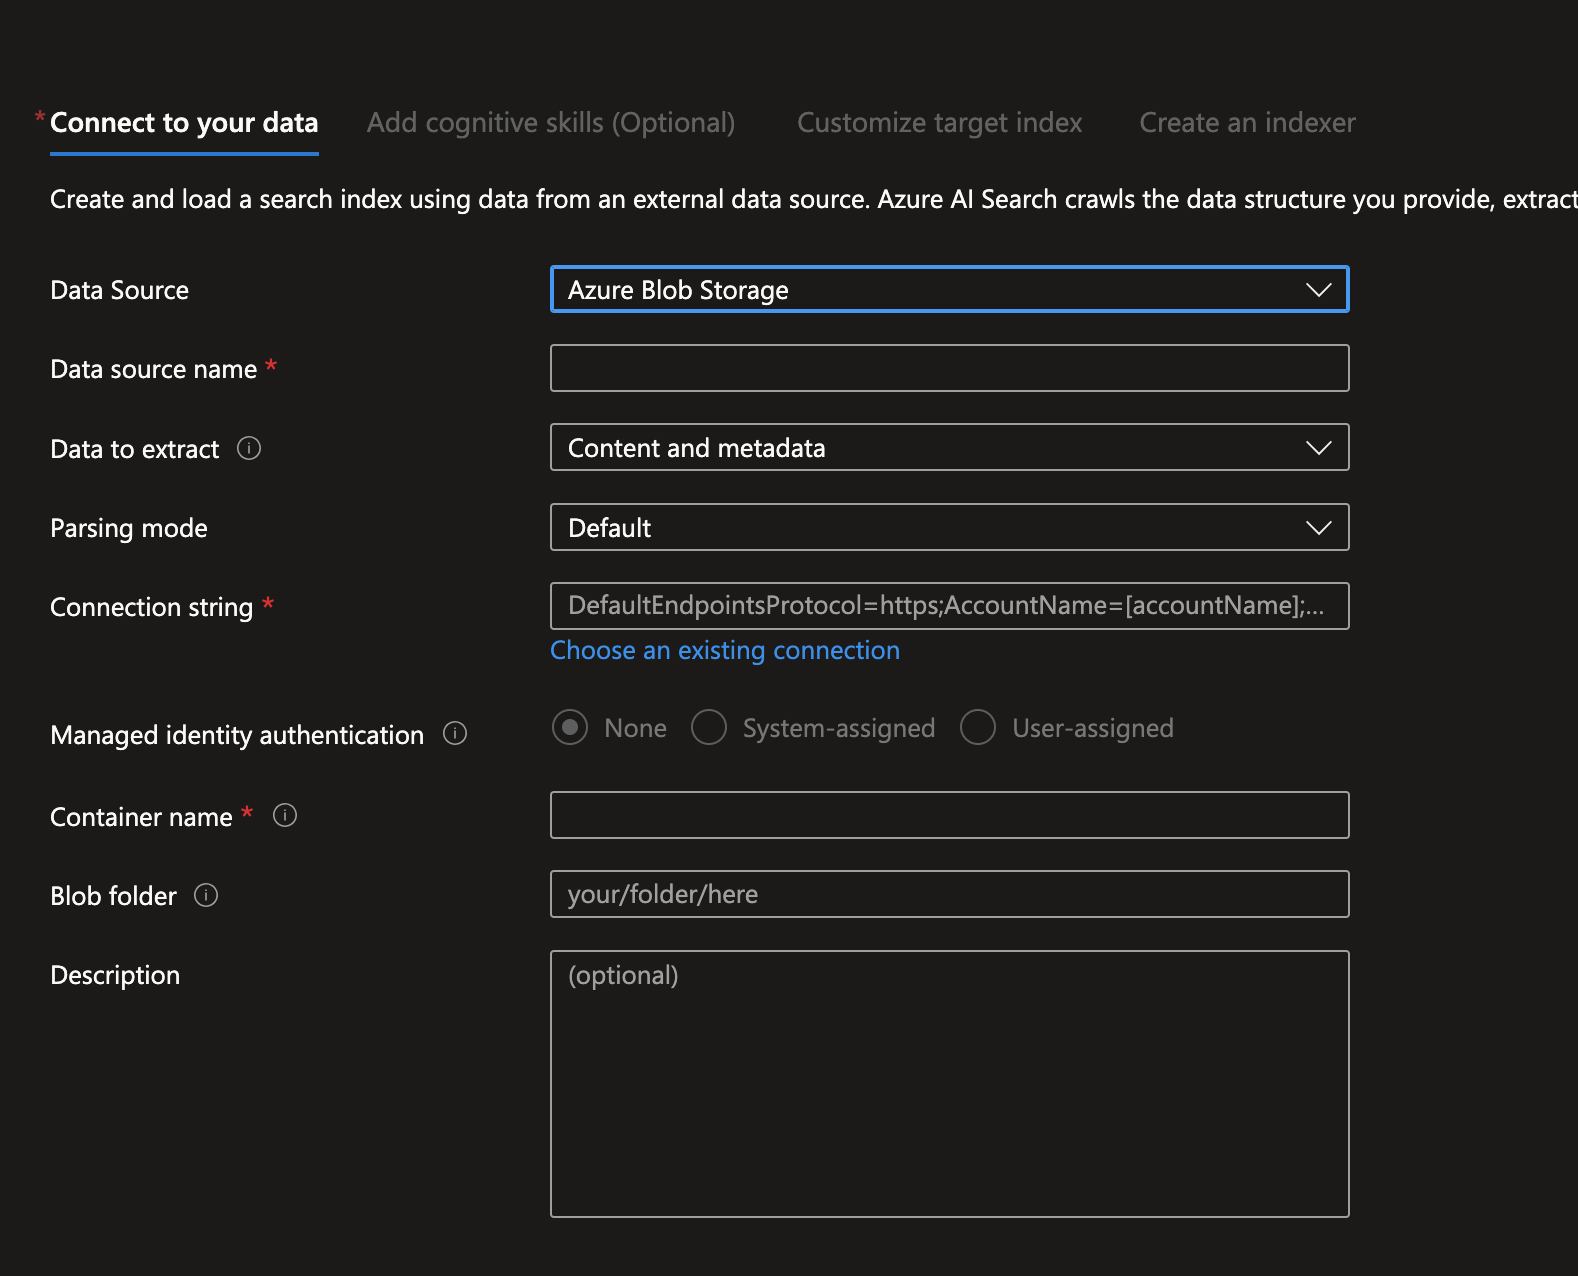1578x1276 pixels.
Task: Click the Managed identity authentication label
Action: [x=237, y=735]
